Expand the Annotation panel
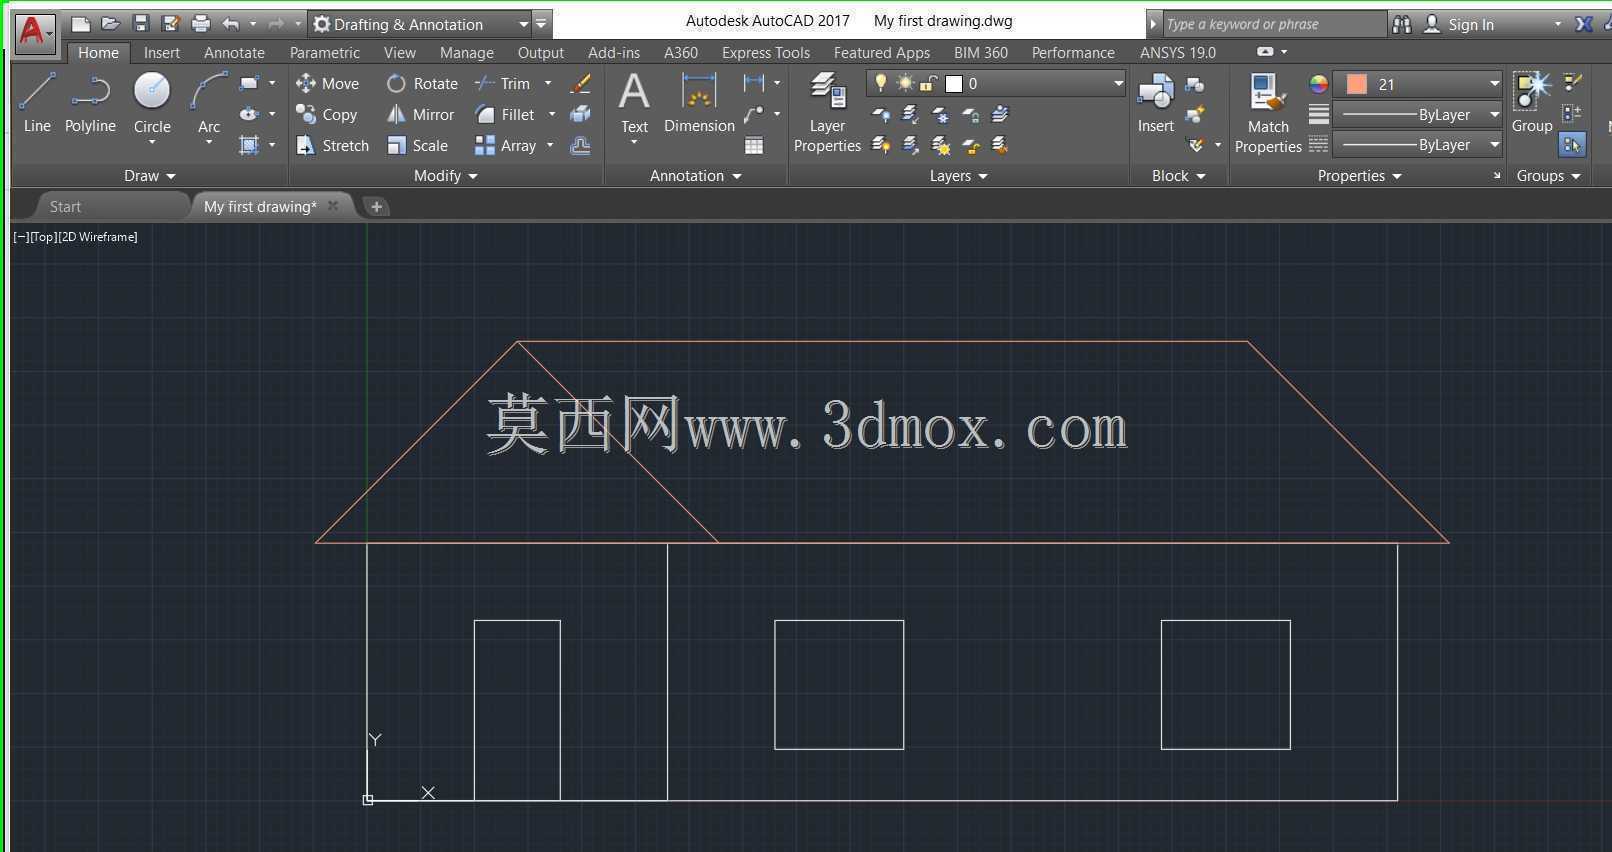 coord(696,176)
